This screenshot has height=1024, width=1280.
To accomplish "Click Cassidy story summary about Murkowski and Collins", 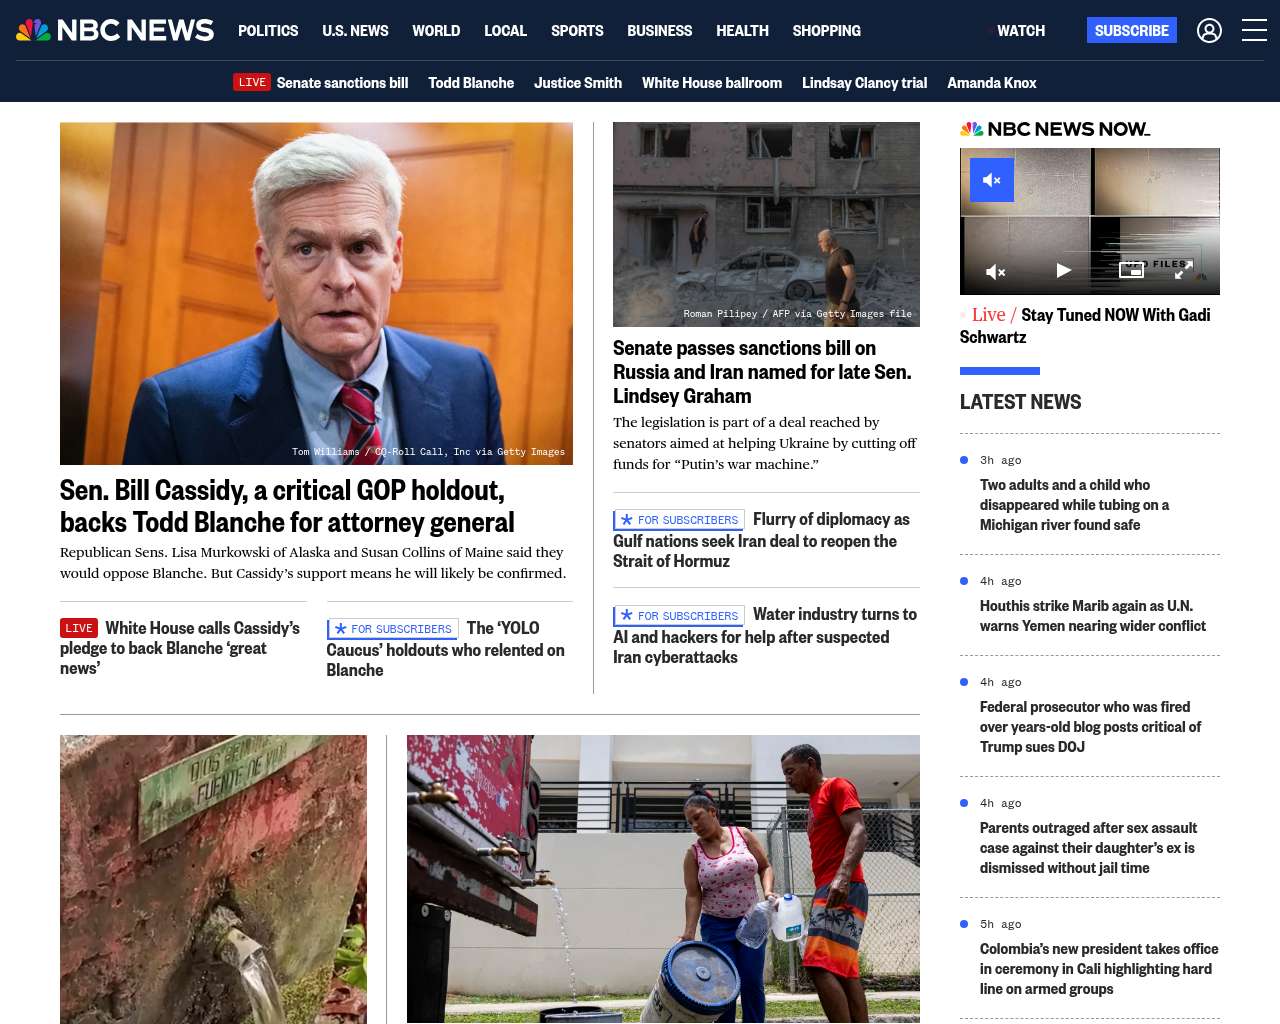I will 313,563.
